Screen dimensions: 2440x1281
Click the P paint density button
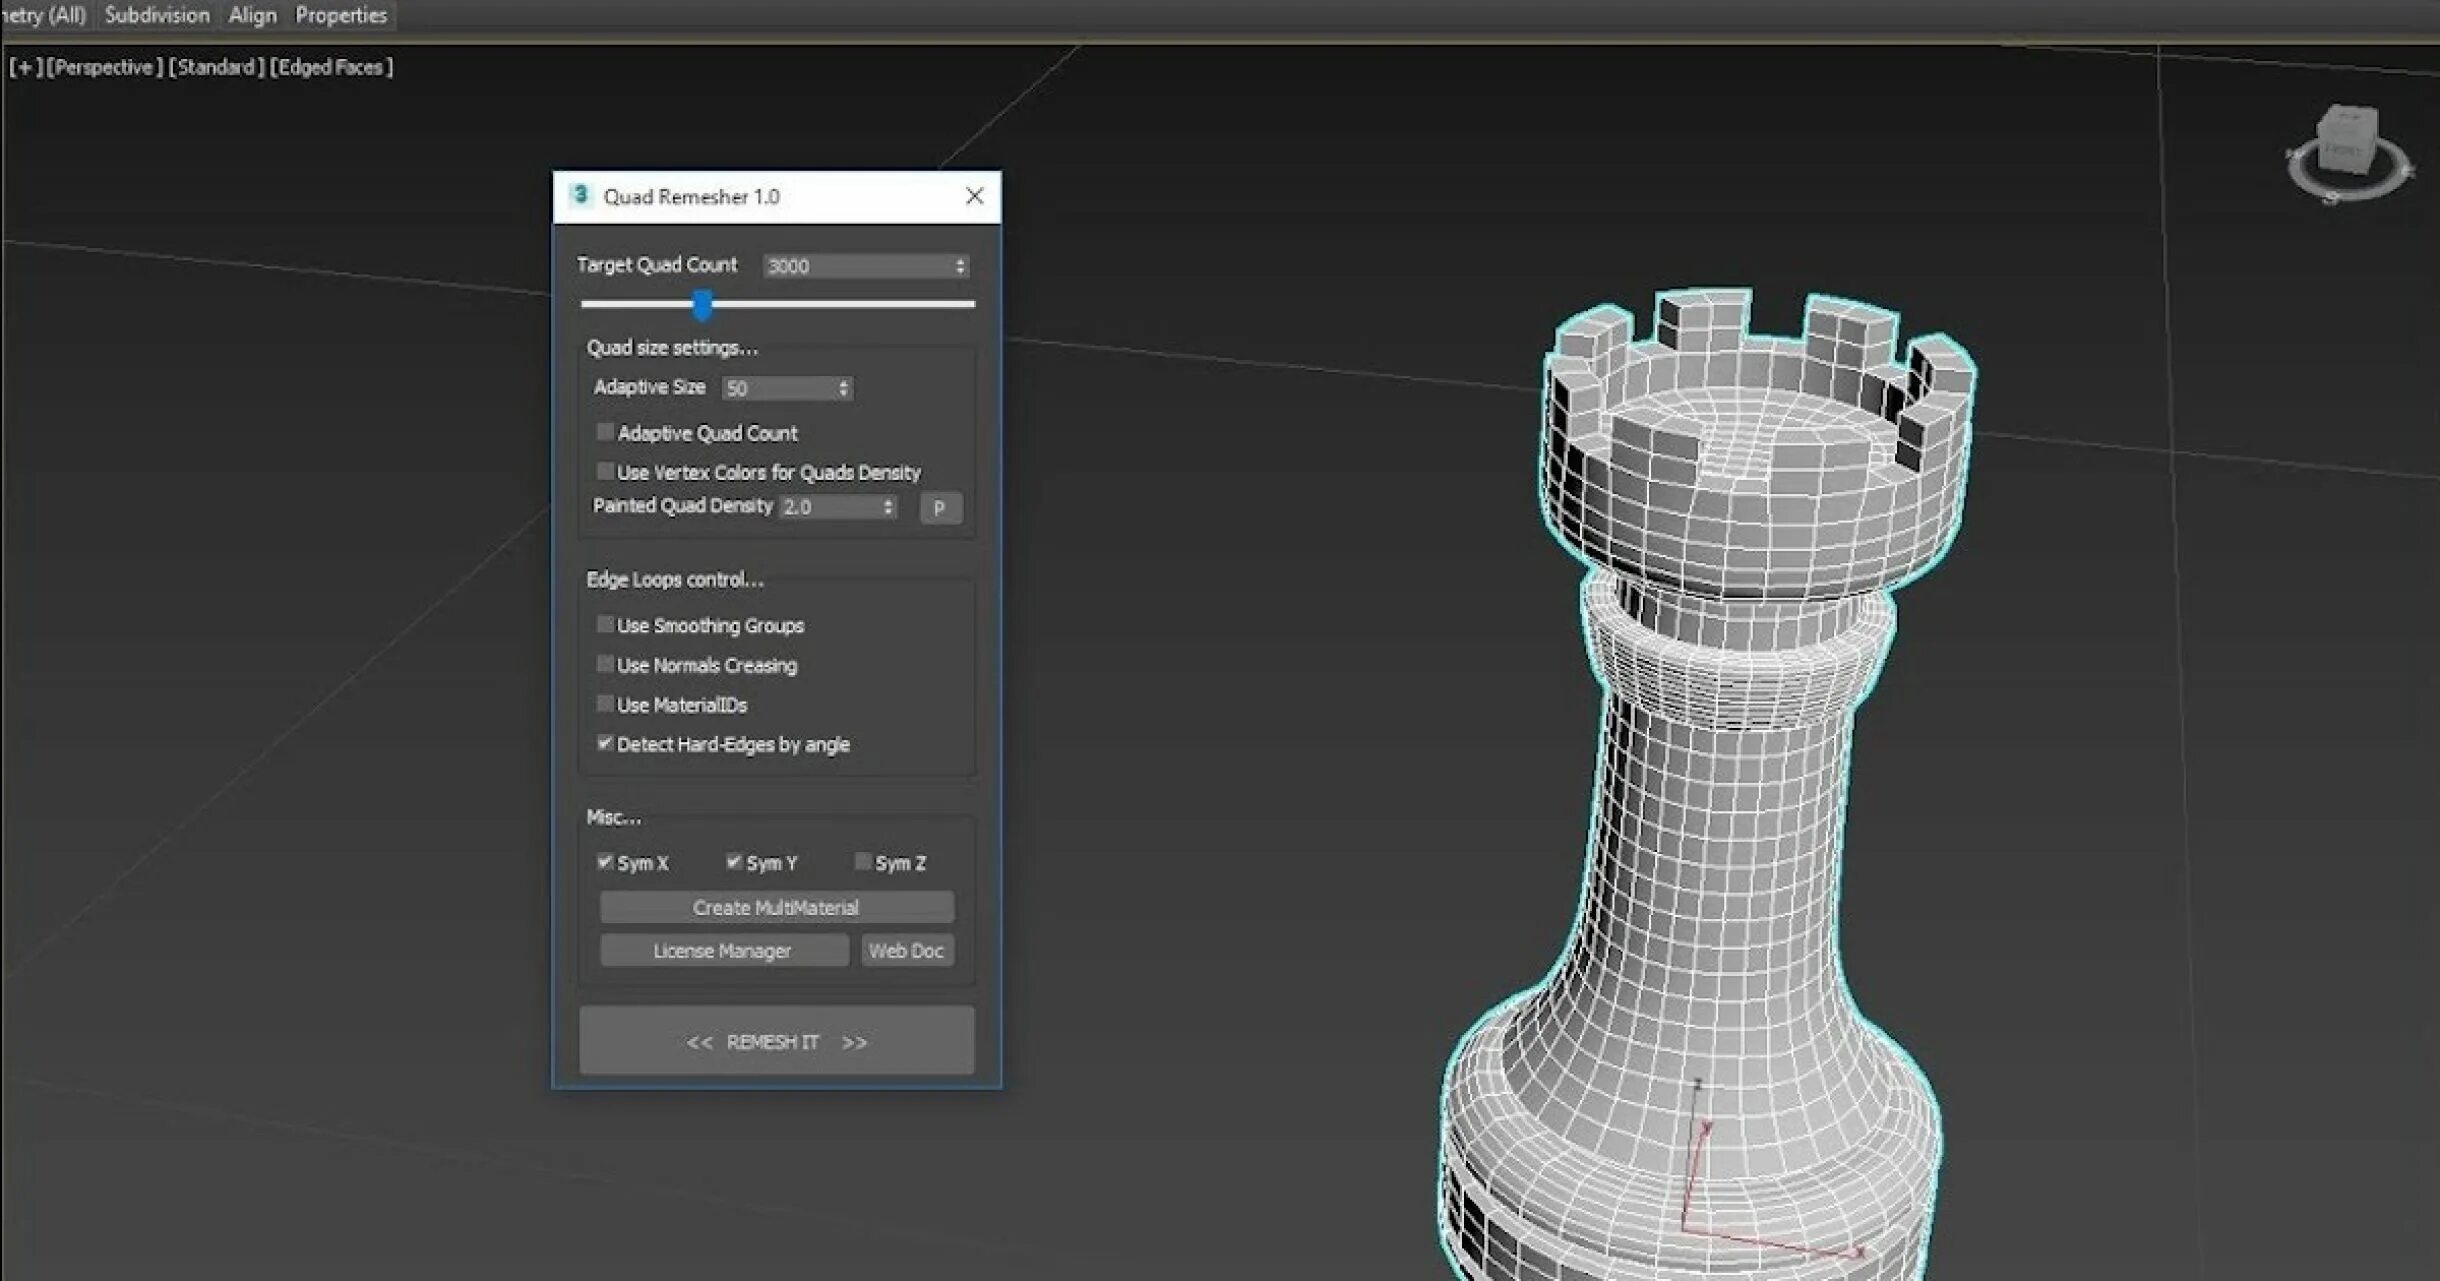(x=939, y=508)
